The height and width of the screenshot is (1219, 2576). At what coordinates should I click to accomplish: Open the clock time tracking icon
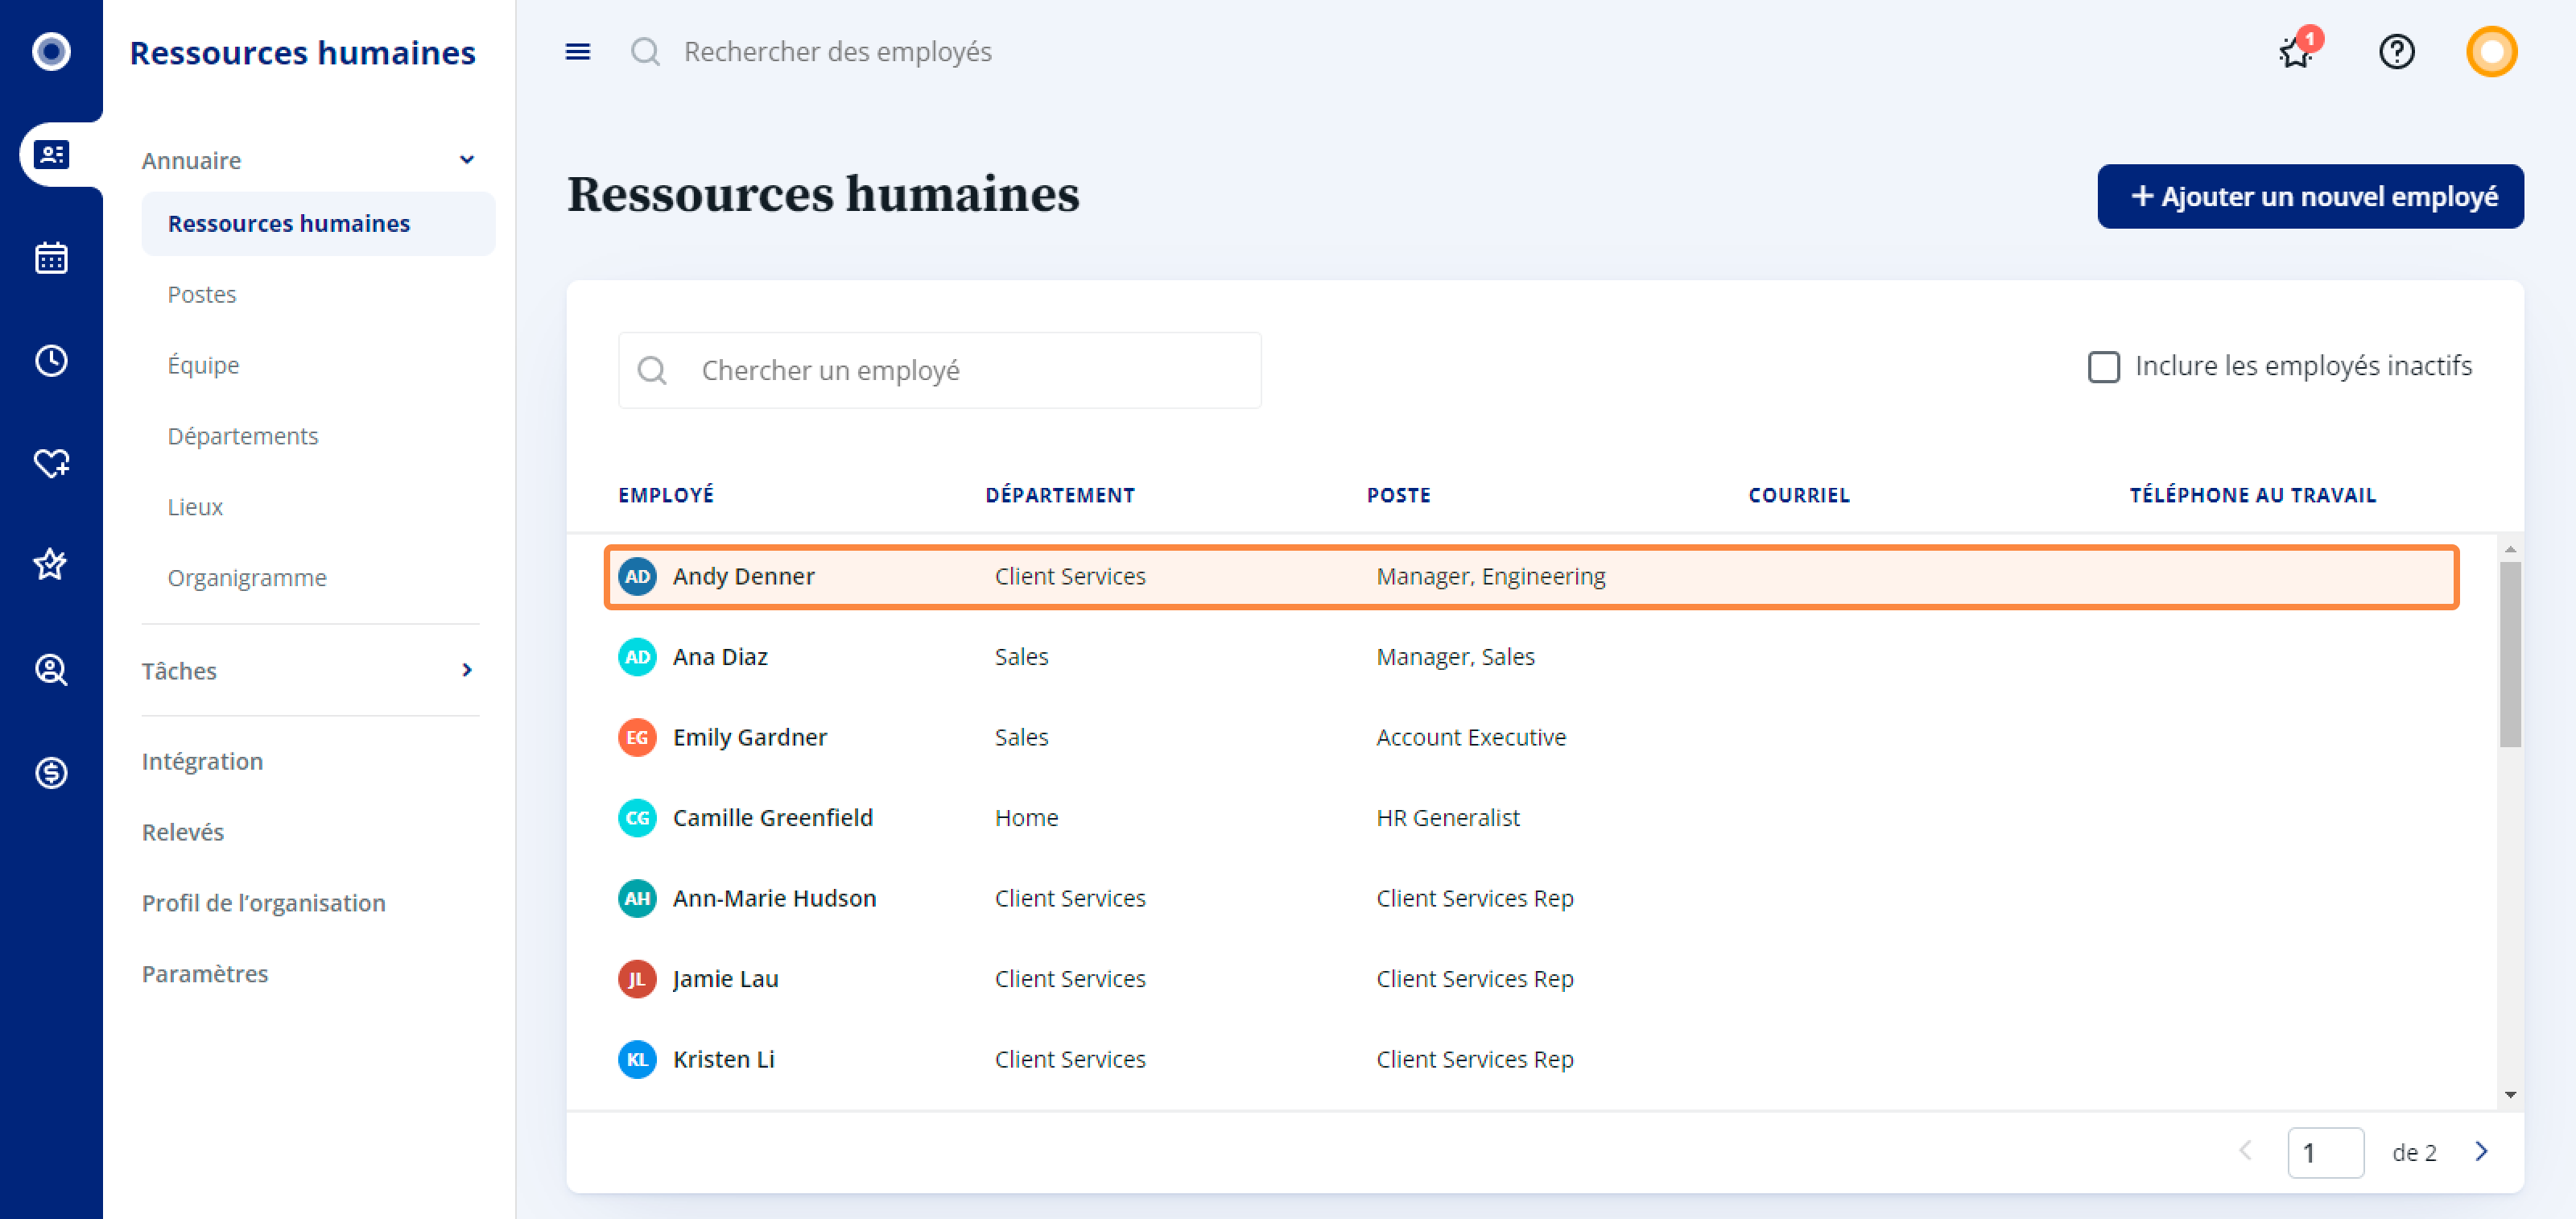51,361
